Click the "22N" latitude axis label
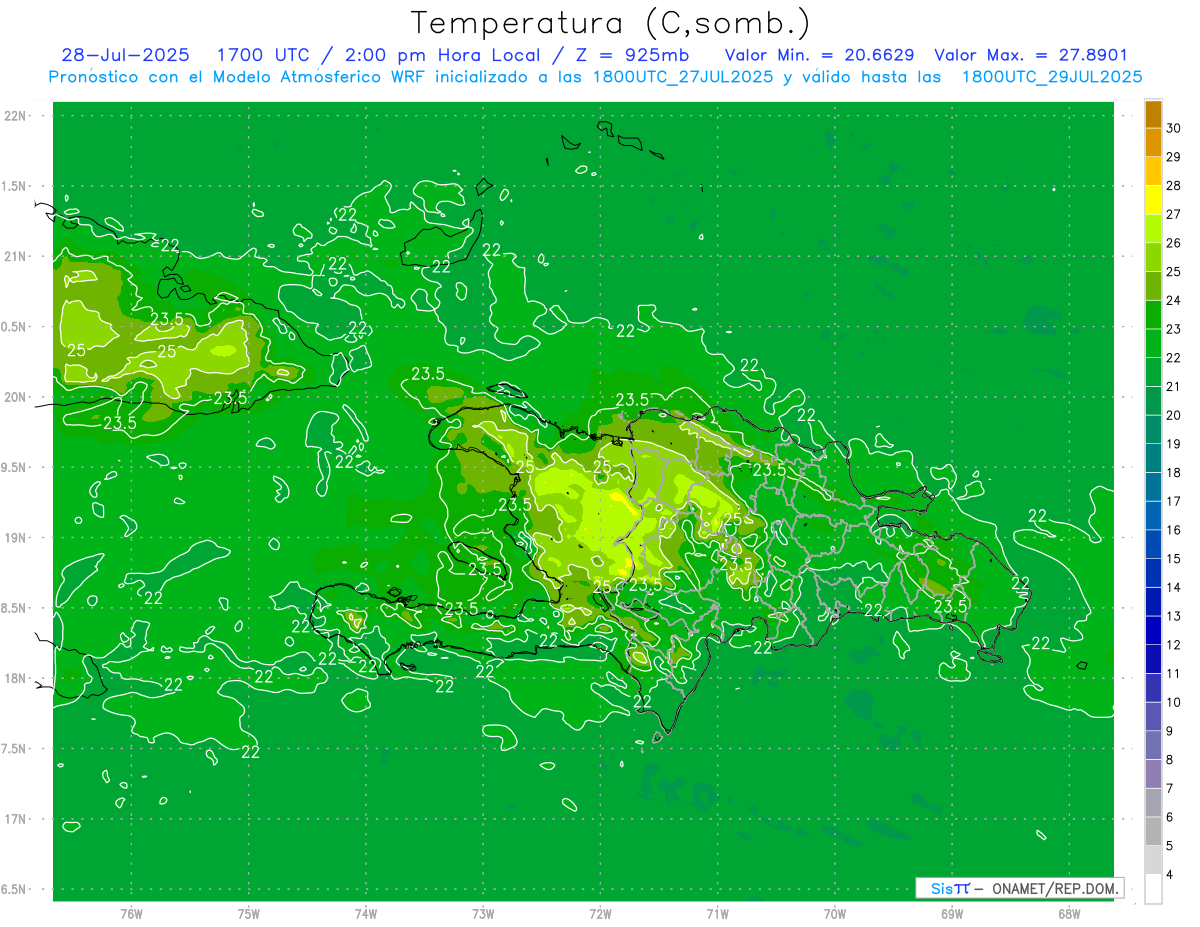Image resolution: width=1200 pixels, height=927 pixels. coord(15,116)
